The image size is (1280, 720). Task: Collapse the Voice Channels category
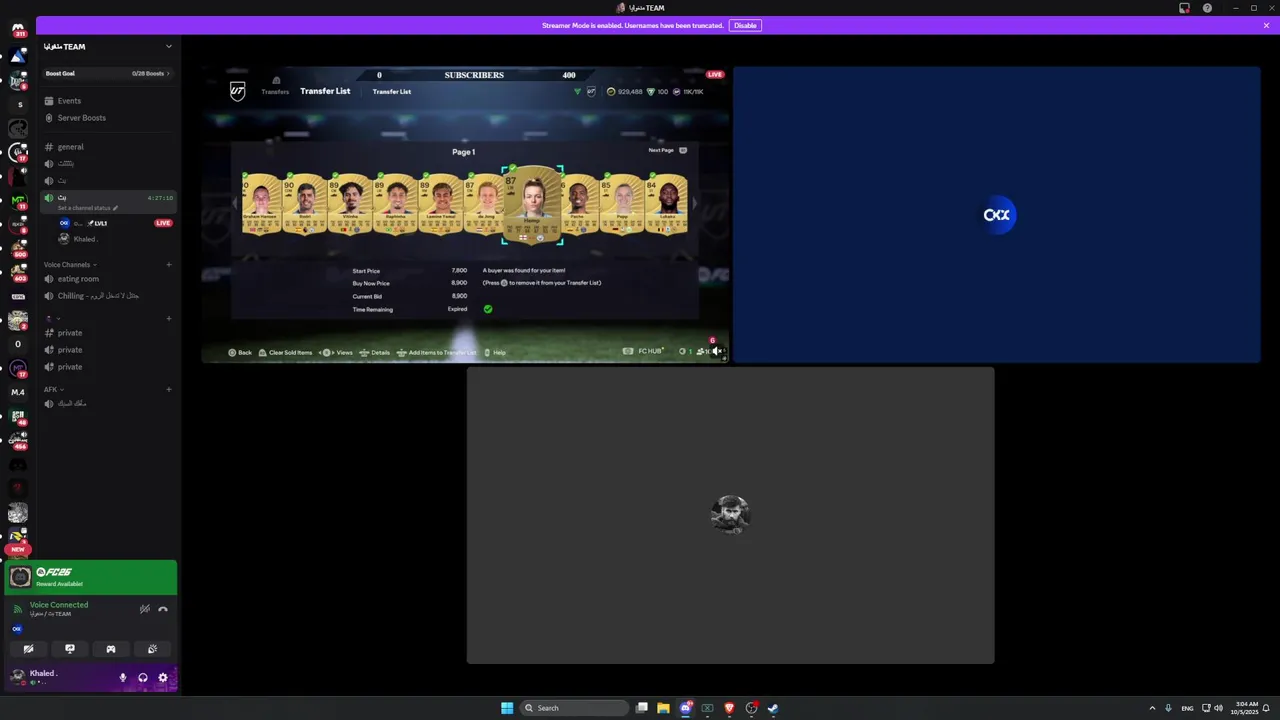point(70,265)
